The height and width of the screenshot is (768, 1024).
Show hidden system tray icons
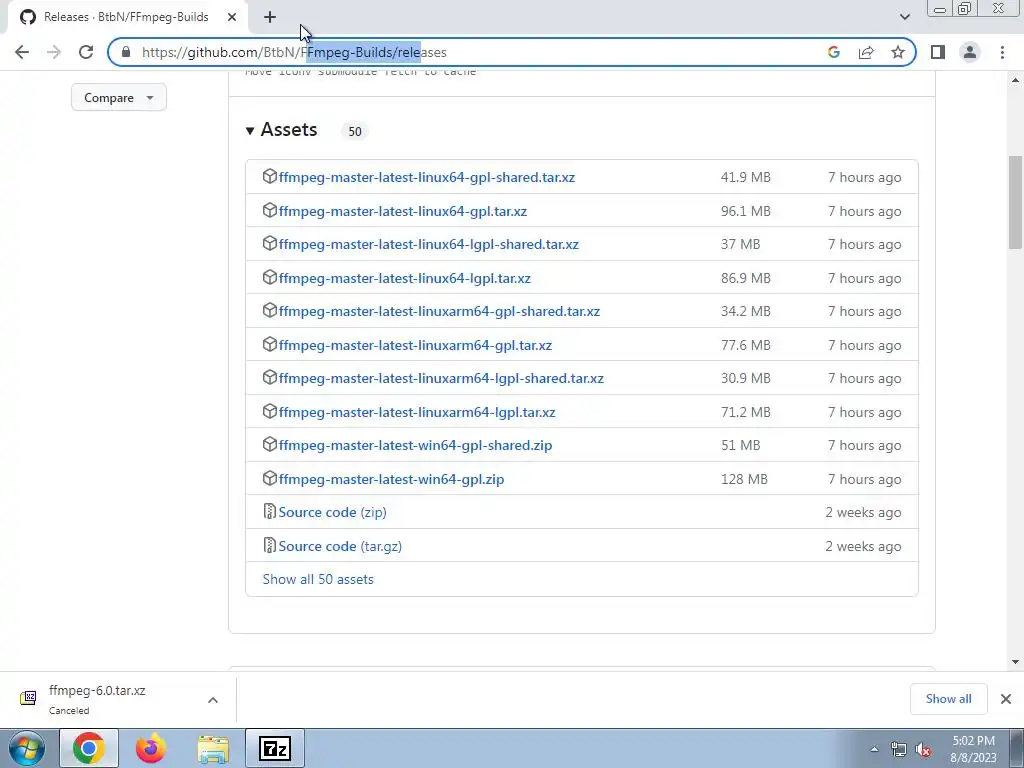pos(874,750)
